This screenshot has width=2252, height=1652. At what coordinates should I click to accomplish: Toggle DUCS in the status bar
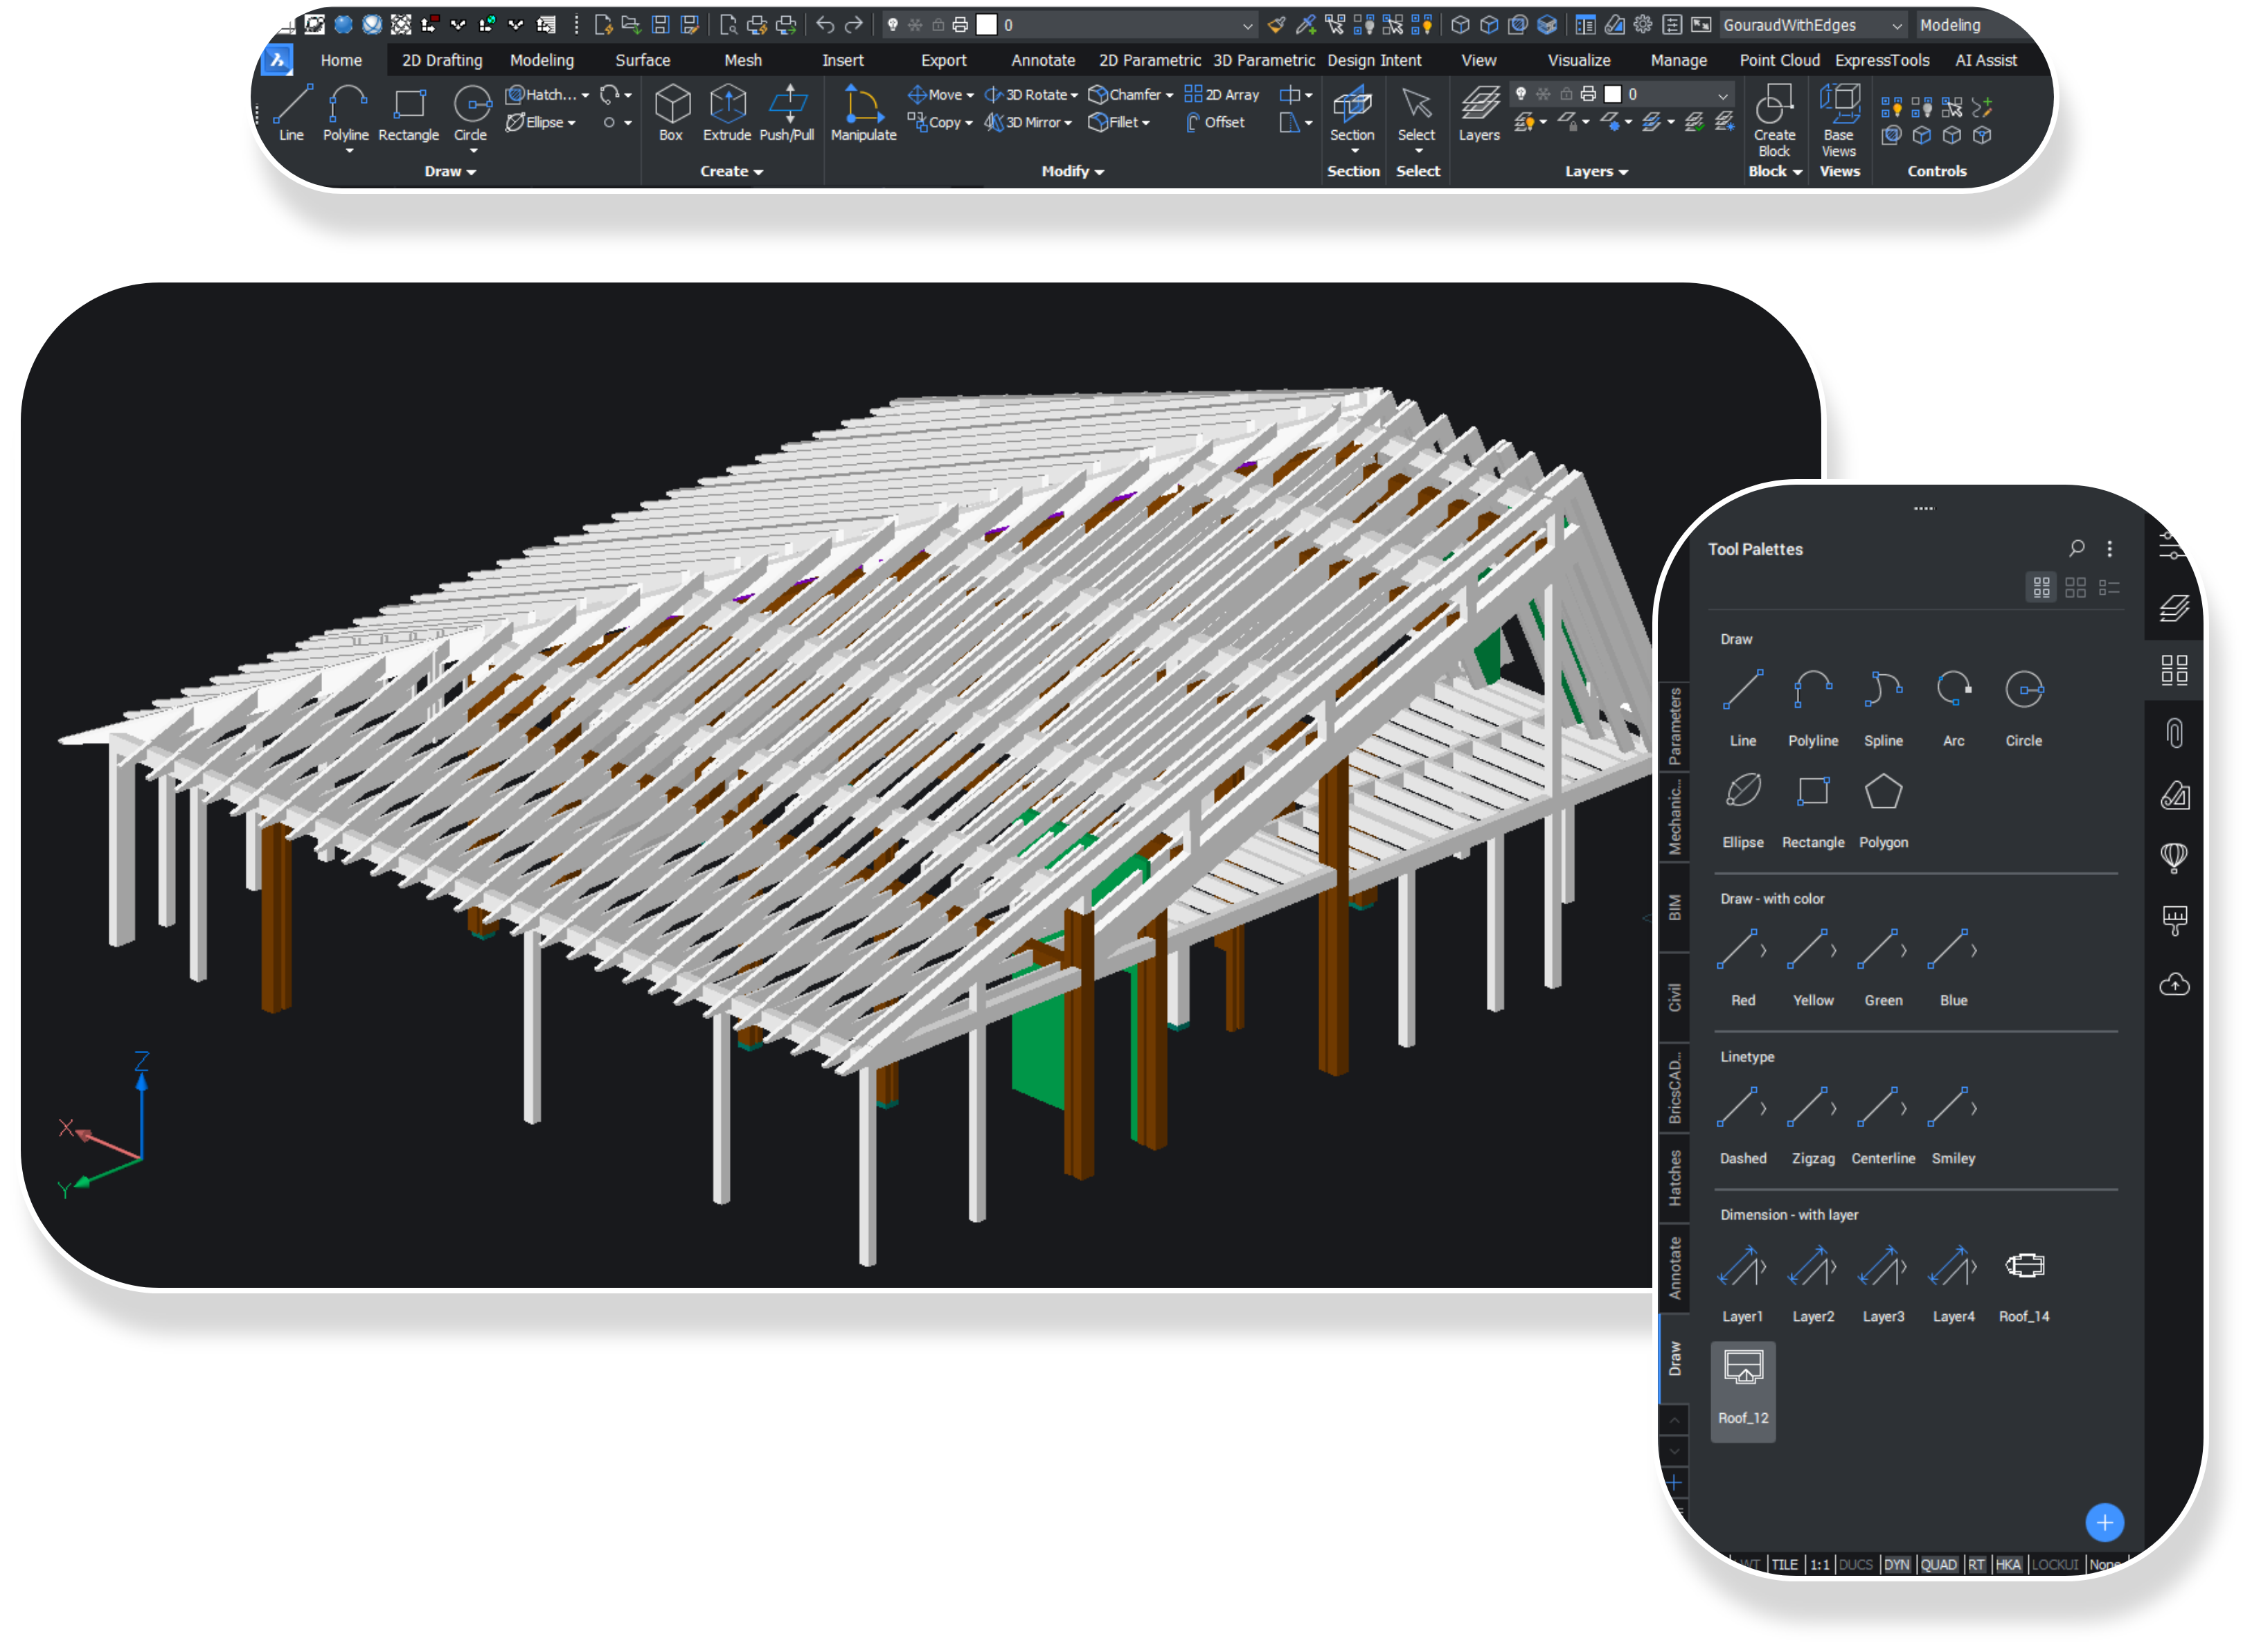1855,1565
